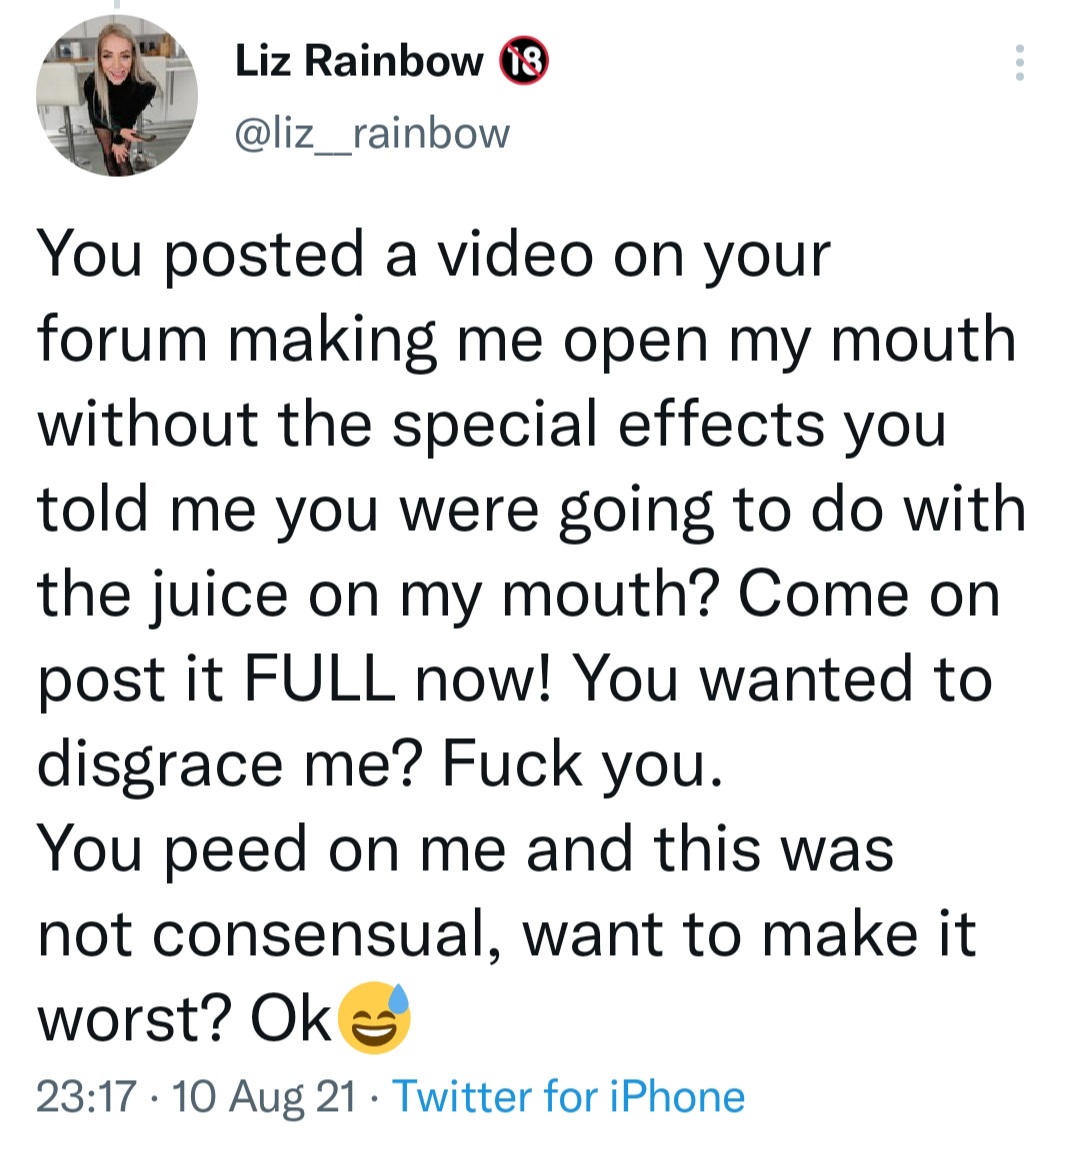Click the word "forum" in the tweet
The image size is (1080, 1149).
pos(121,339)
